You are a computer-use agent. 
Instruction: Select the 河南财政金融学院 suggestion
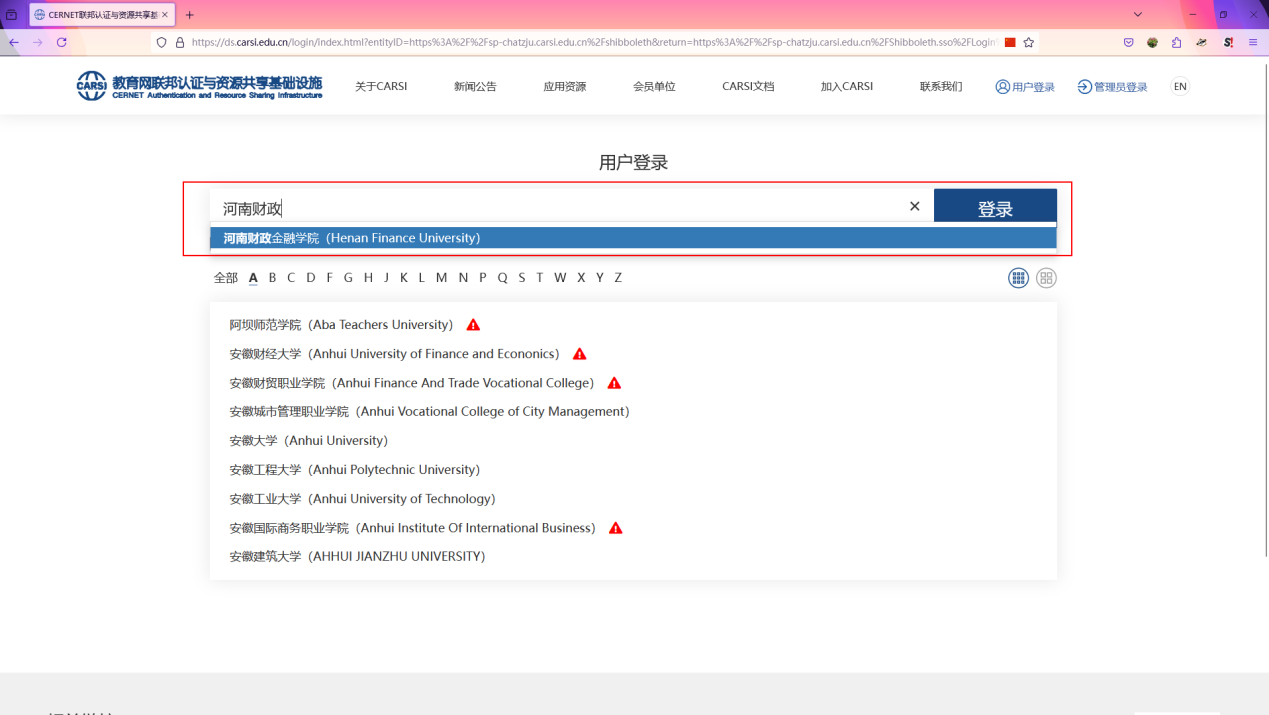[633, 238]
